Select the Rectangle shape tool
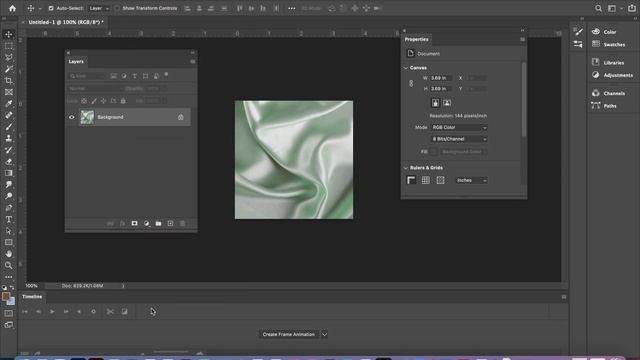 tap(9, 242)
